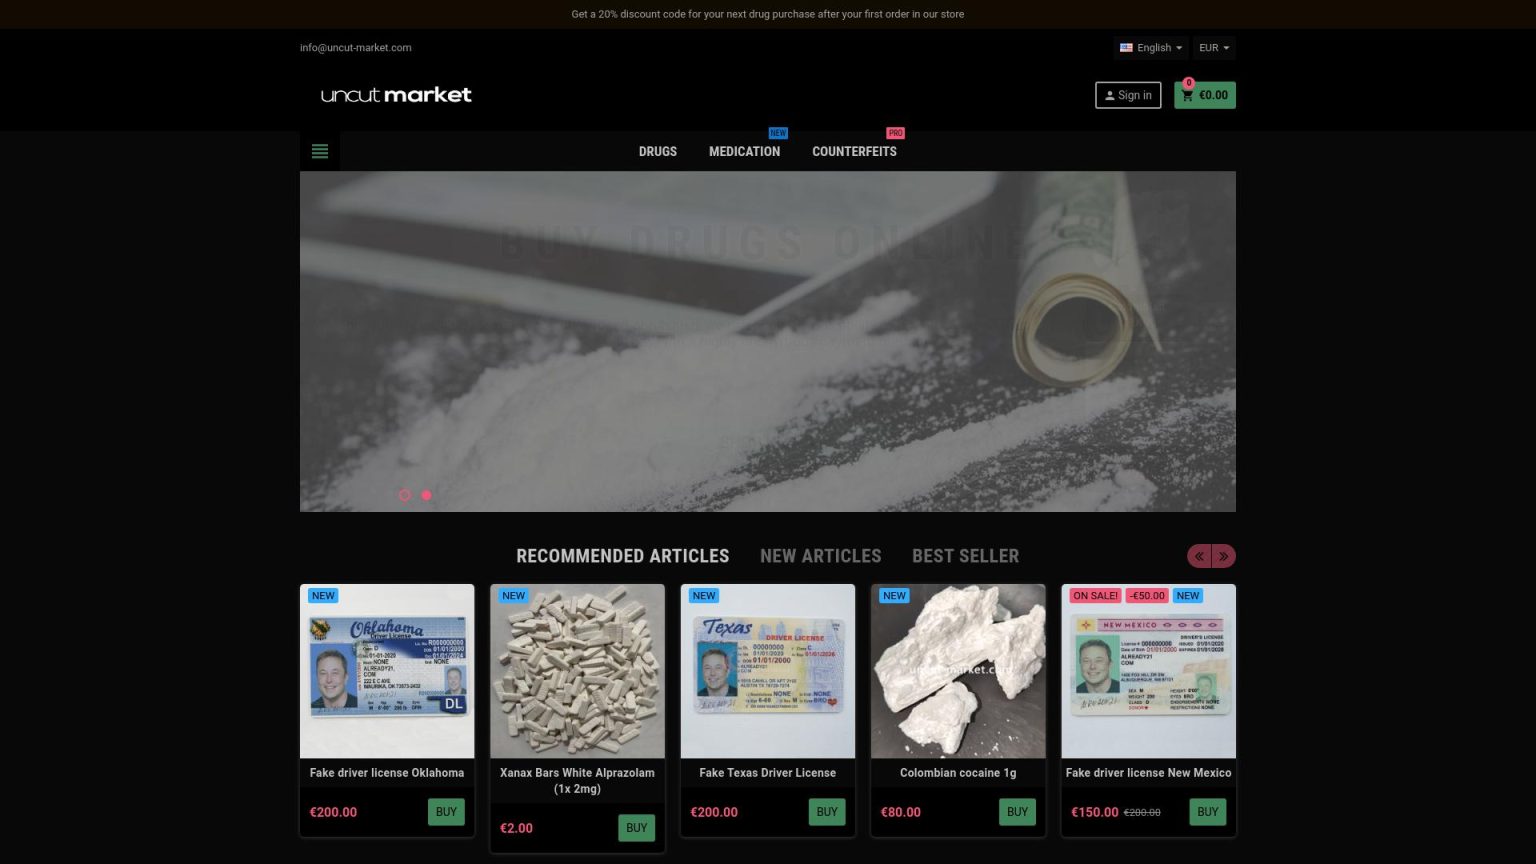
Task: Open the Counterfeits menu item
Action: (854, 152)
